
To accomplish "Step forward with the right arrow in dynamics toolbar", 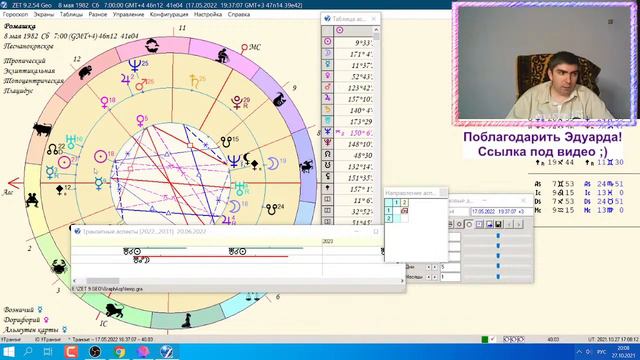I will click(x=519, y=224).
